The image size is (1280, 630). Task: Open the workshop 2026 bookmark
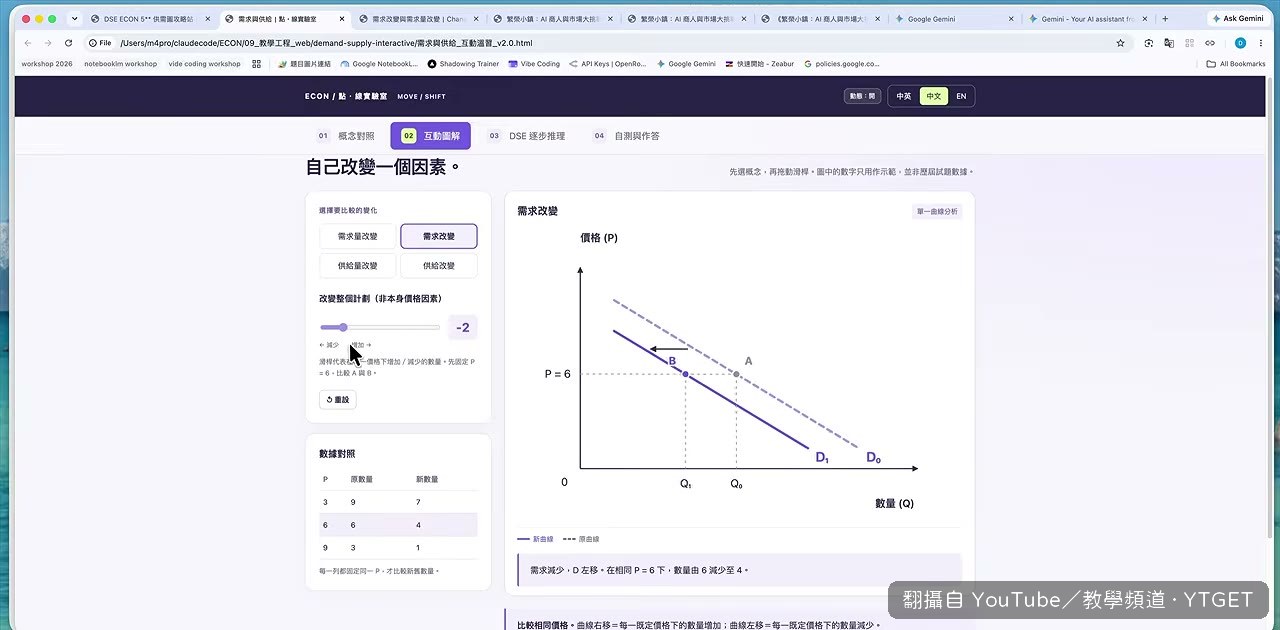(x=47, y=64)
